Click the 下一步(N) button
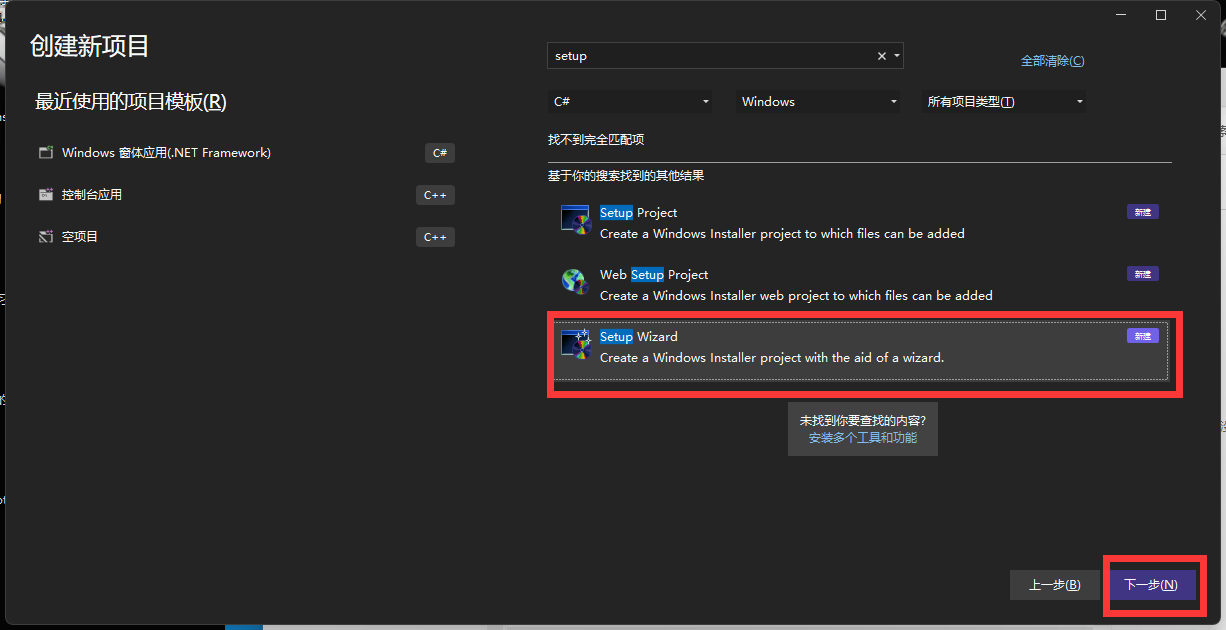This screenshot has width=1226, height=630. [1151, 585]
